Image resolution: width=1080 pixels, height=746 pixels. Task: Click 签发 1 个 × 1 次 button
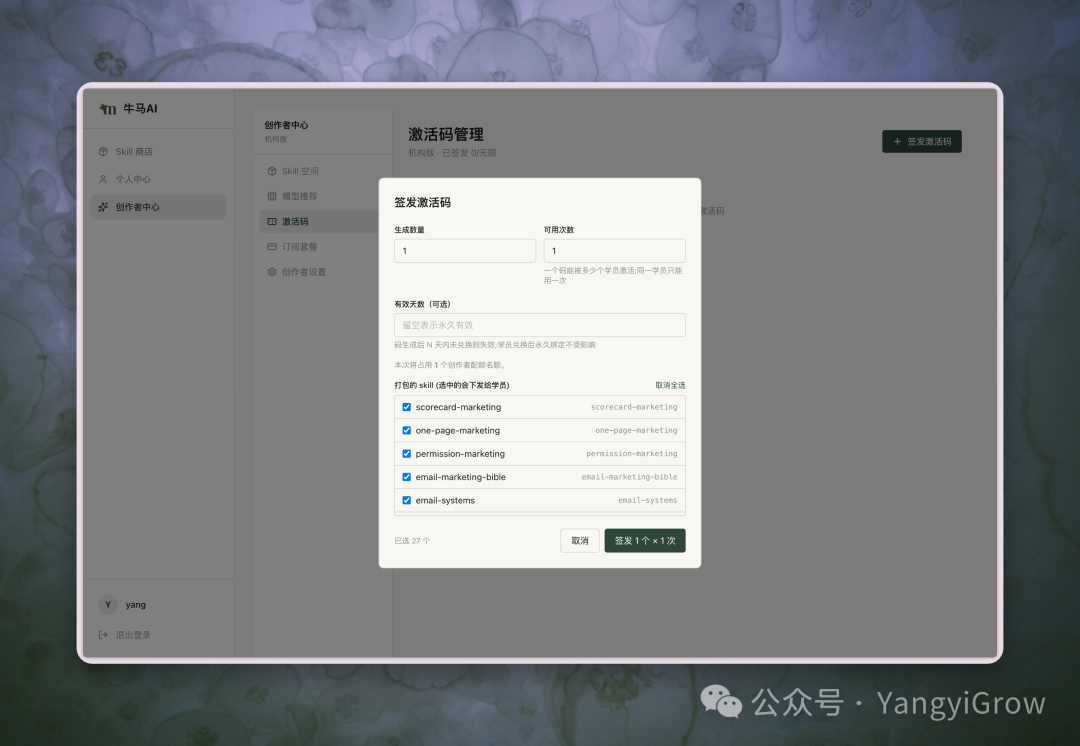645,541
